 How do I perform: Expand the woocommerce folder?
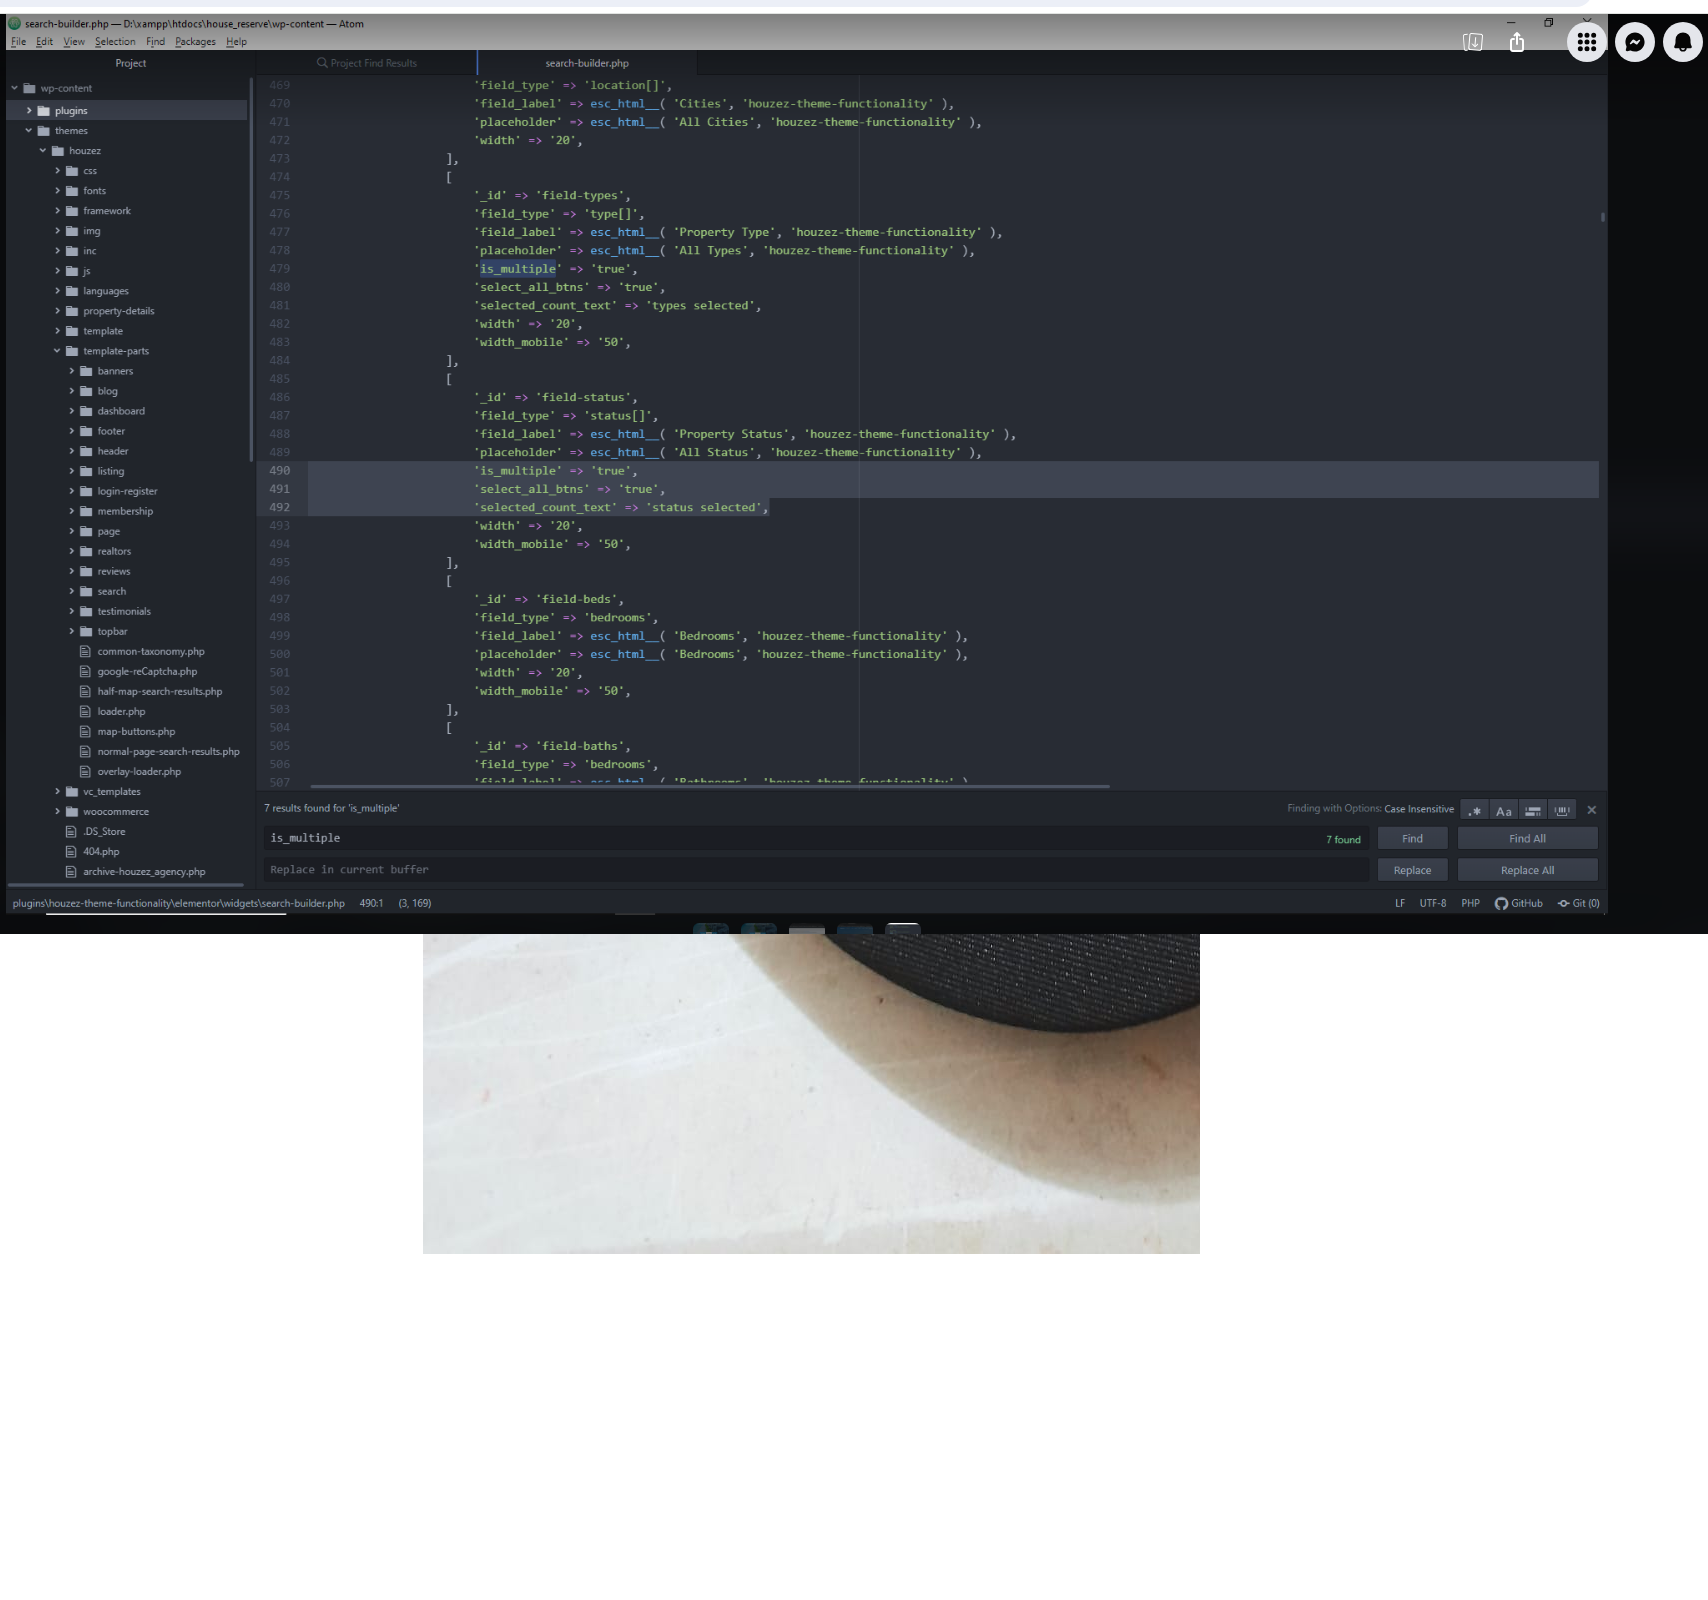pos(57,812)
